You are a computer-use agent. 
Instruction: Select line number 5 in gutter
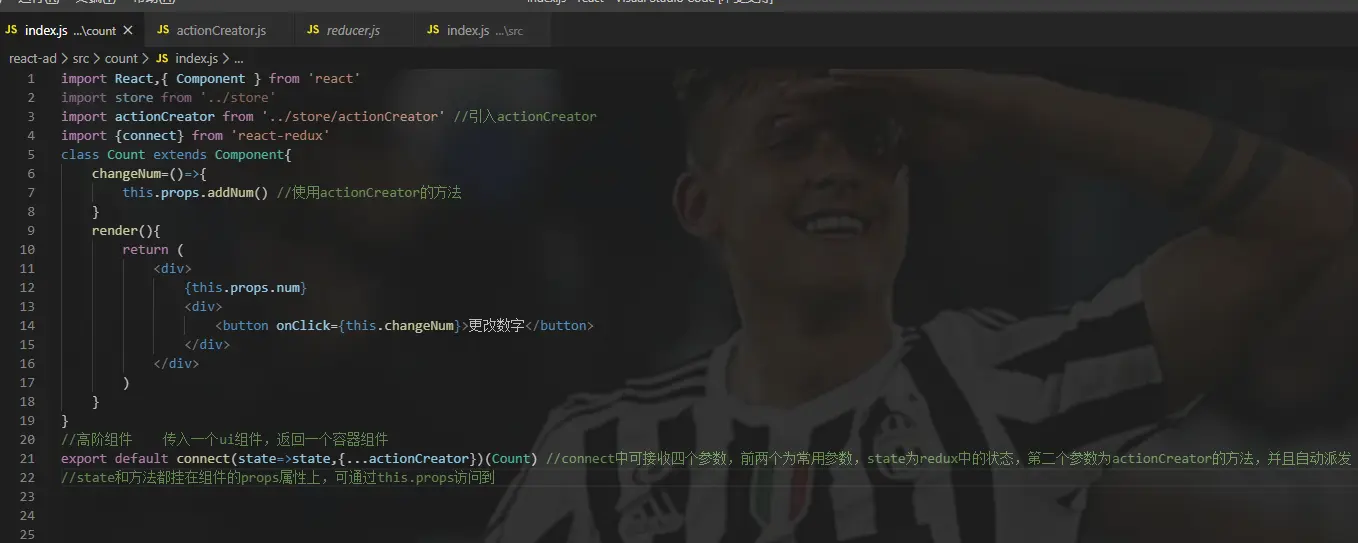(x=31, y=155)
